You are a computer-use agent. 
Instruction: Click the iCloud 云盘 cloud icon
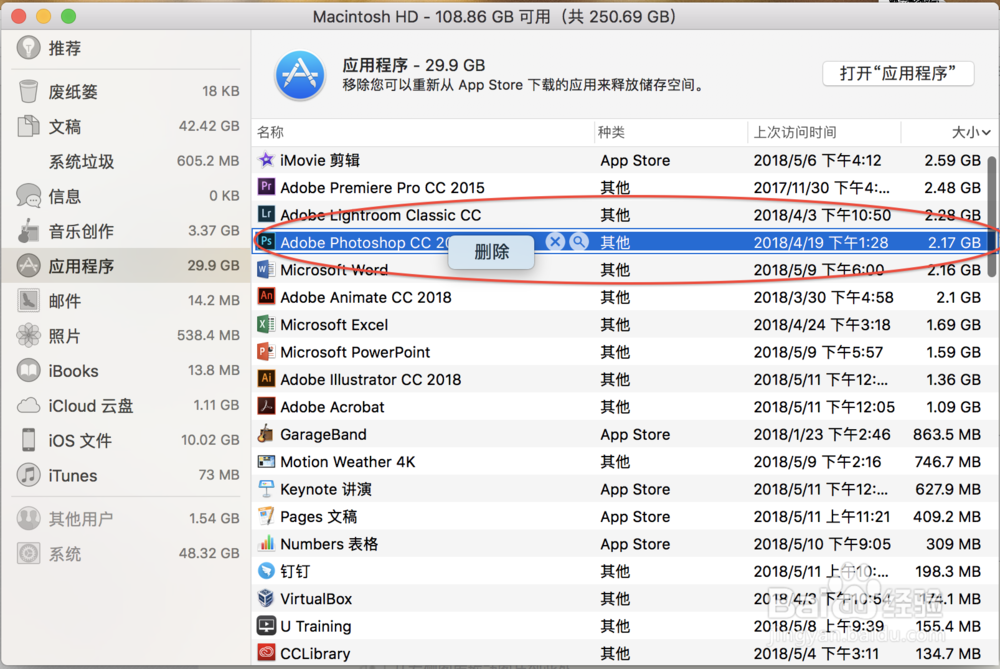click(29, 406)
